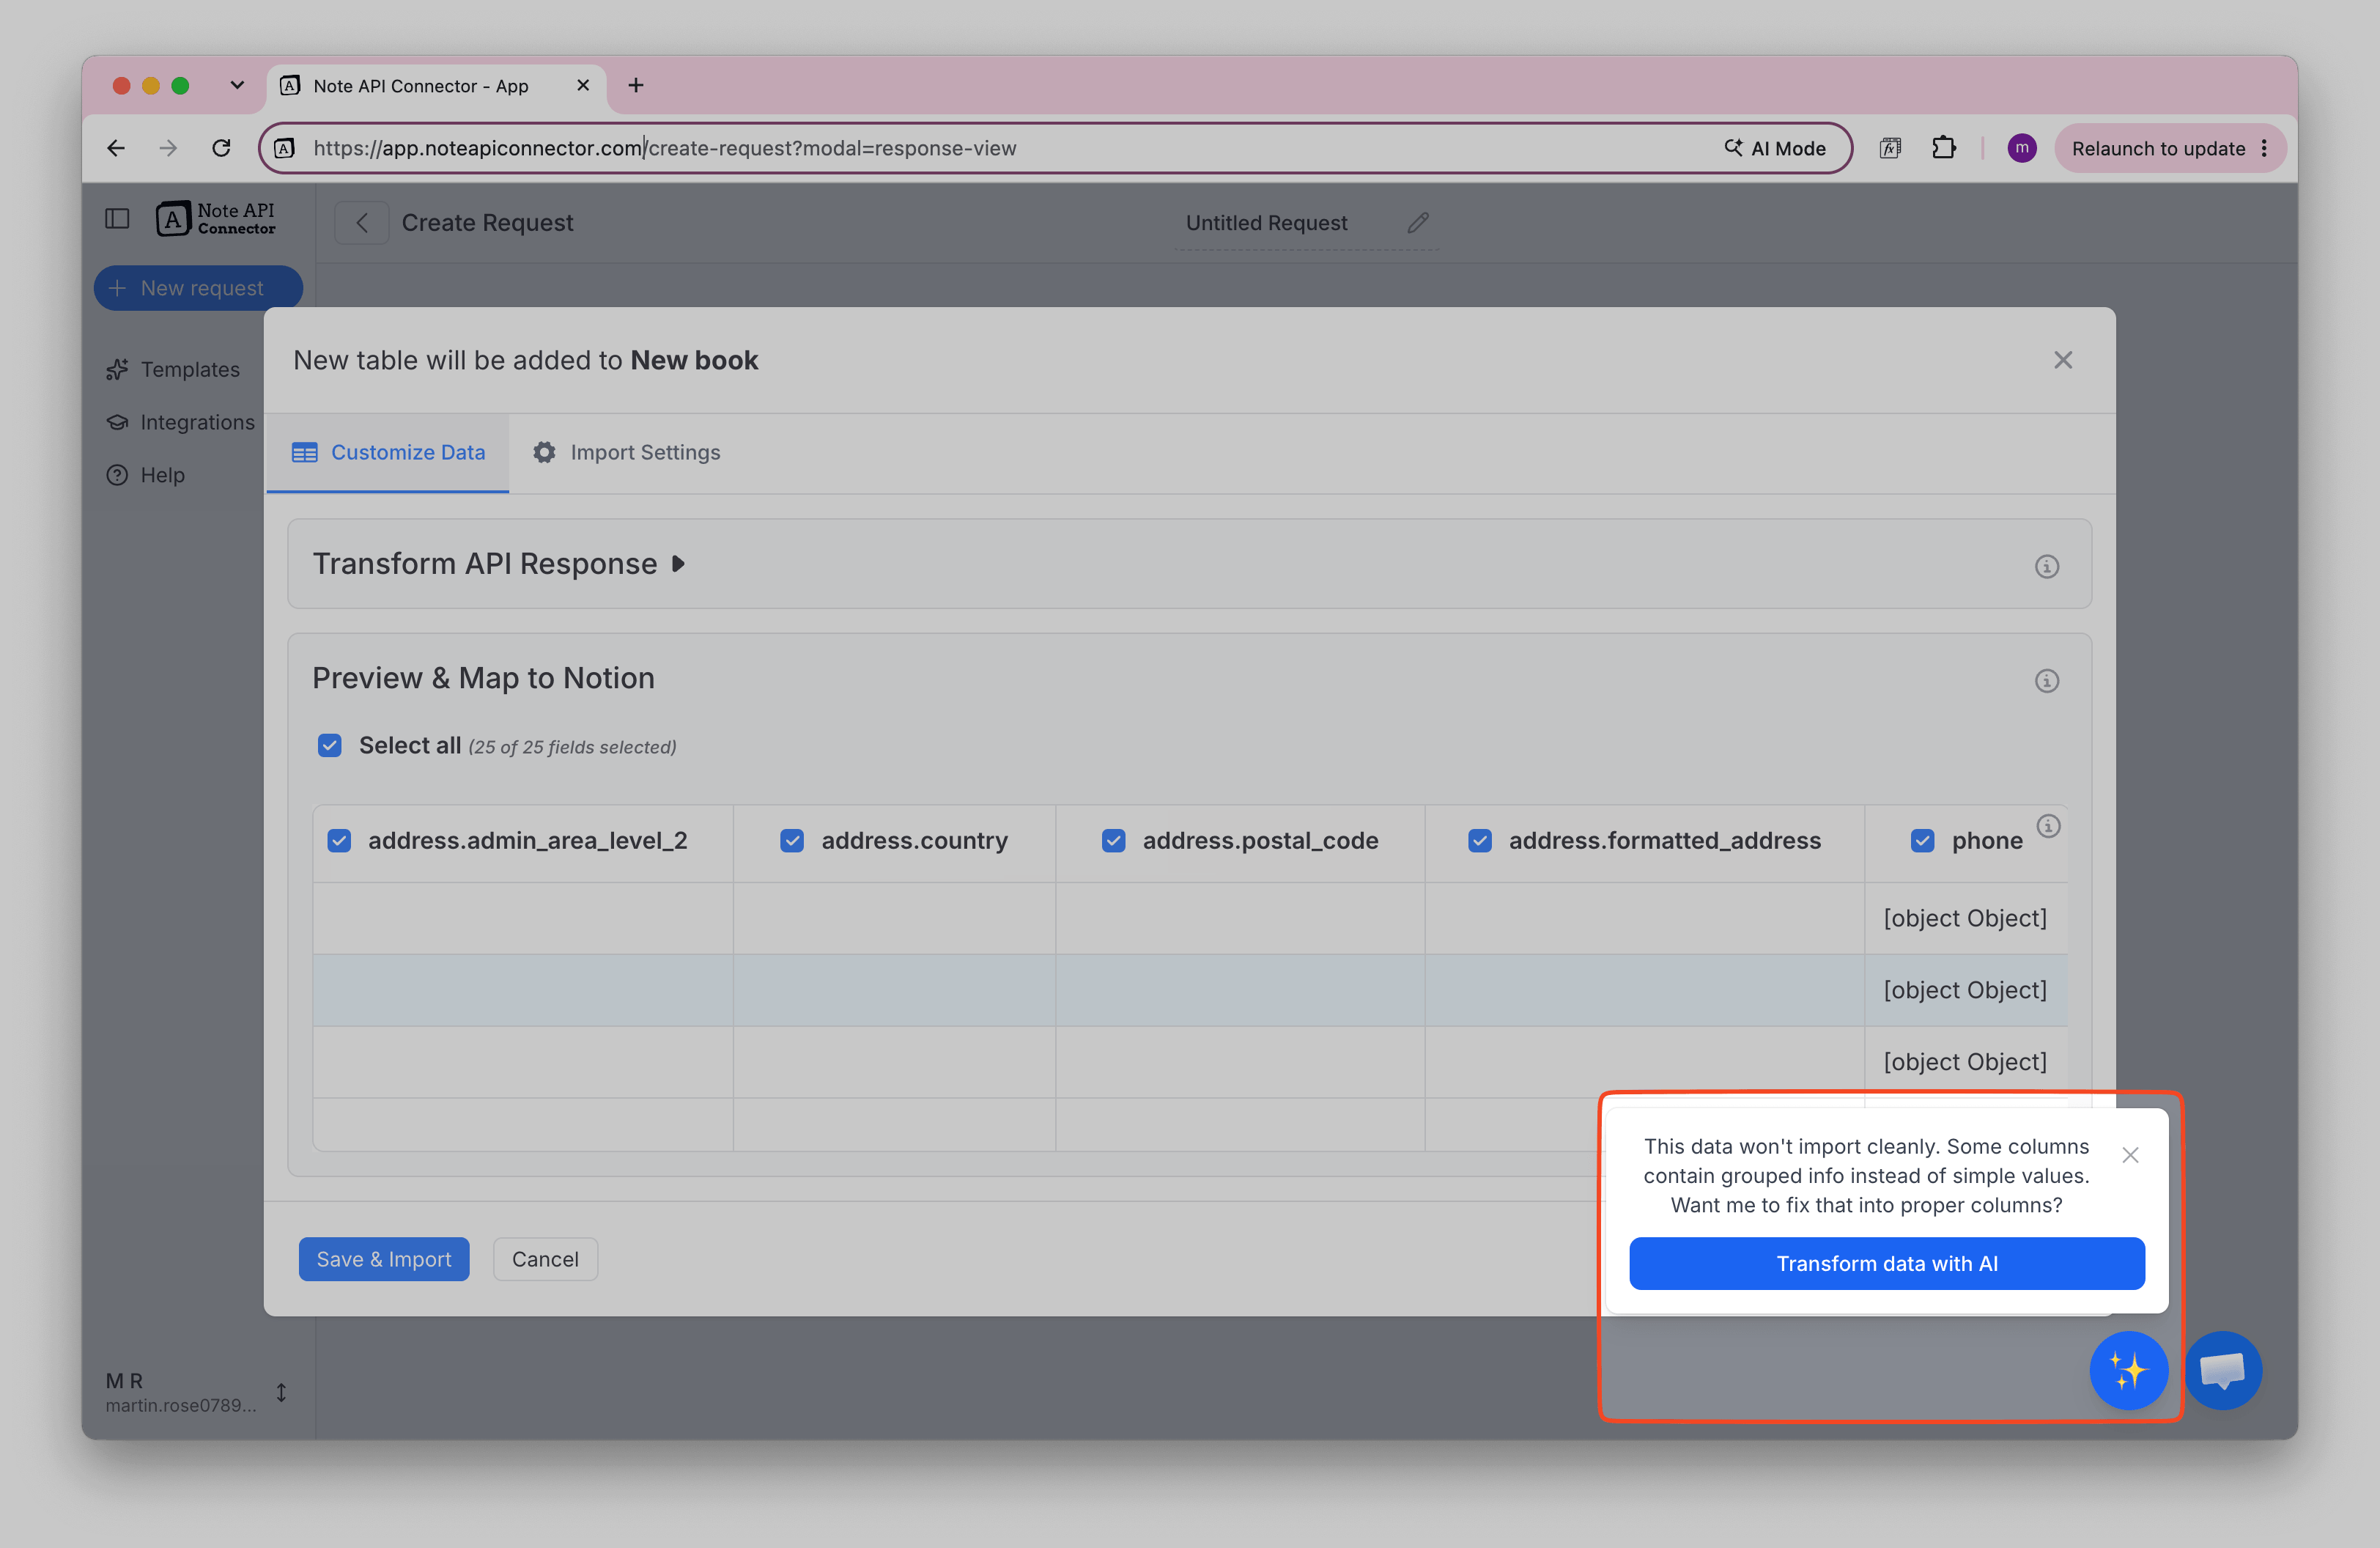Select the Customize Data tab
This screenshot has height=1548, width=2380.
point(388,452)
